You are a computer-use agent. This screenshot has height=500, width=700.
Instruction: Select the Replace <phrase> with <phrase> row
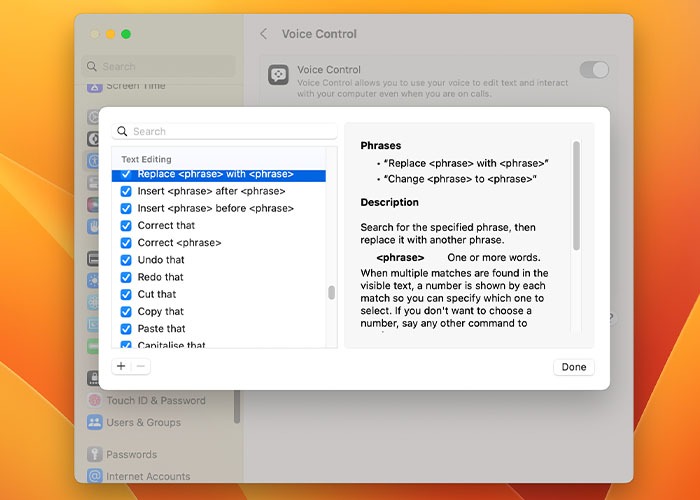pyautogui.click(x=219, y=175)
